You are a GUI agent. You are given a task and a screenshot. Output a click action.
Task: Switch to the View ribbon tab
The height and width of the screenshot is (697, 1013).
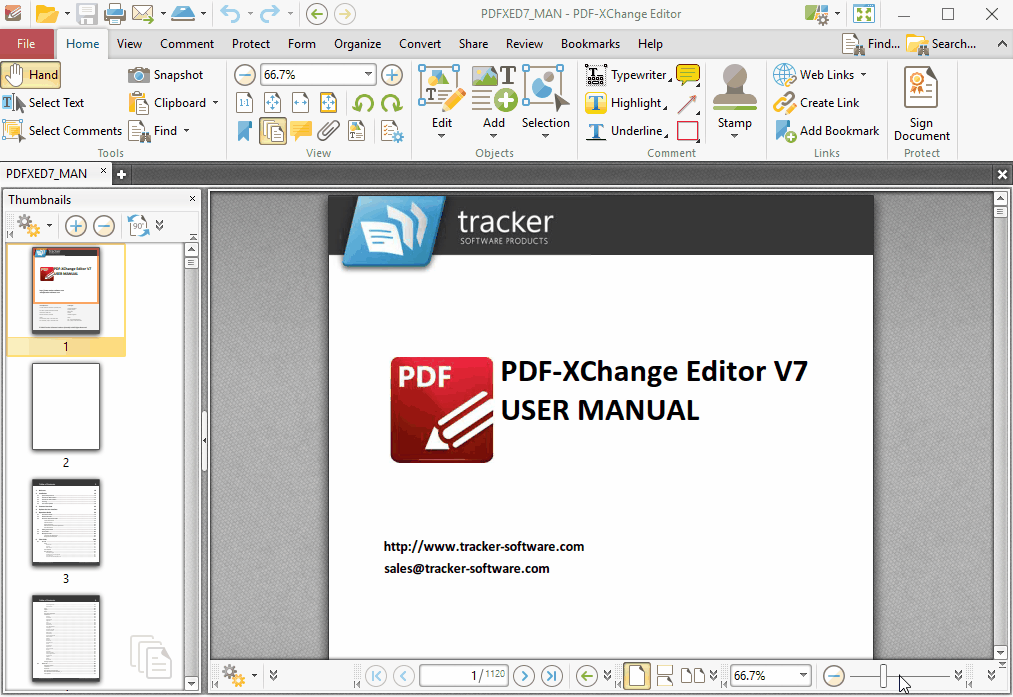[129, 44]
